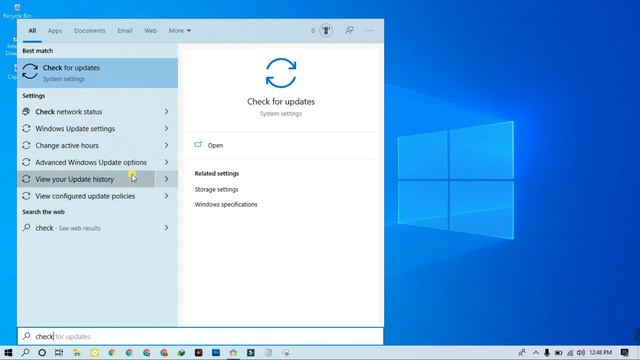Select View configured update policies result
Image resolution: width=640 pixels, height=360 pixels.
tap(86, 196)
